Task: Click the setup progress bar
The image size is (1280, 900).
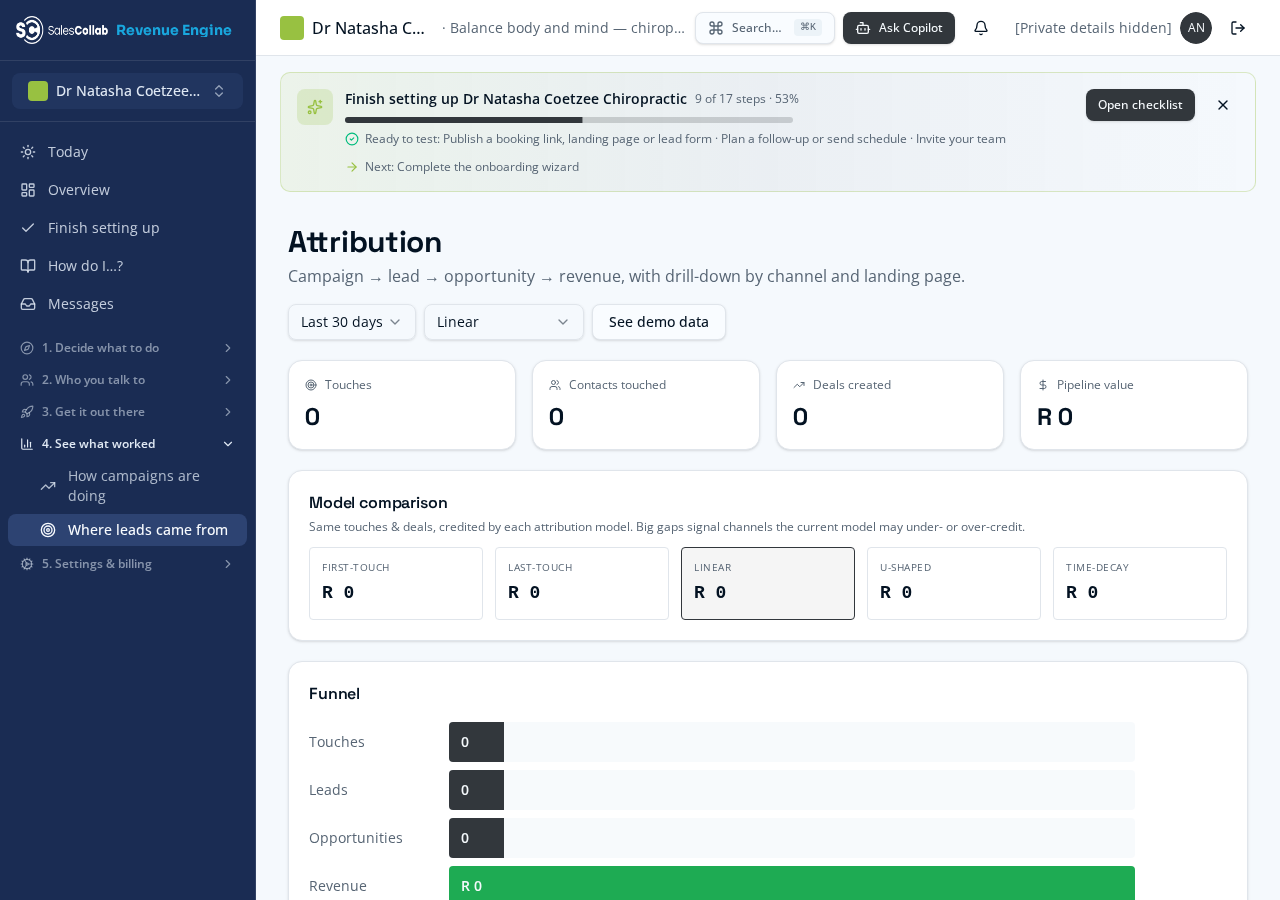Action: click(569, 120)
